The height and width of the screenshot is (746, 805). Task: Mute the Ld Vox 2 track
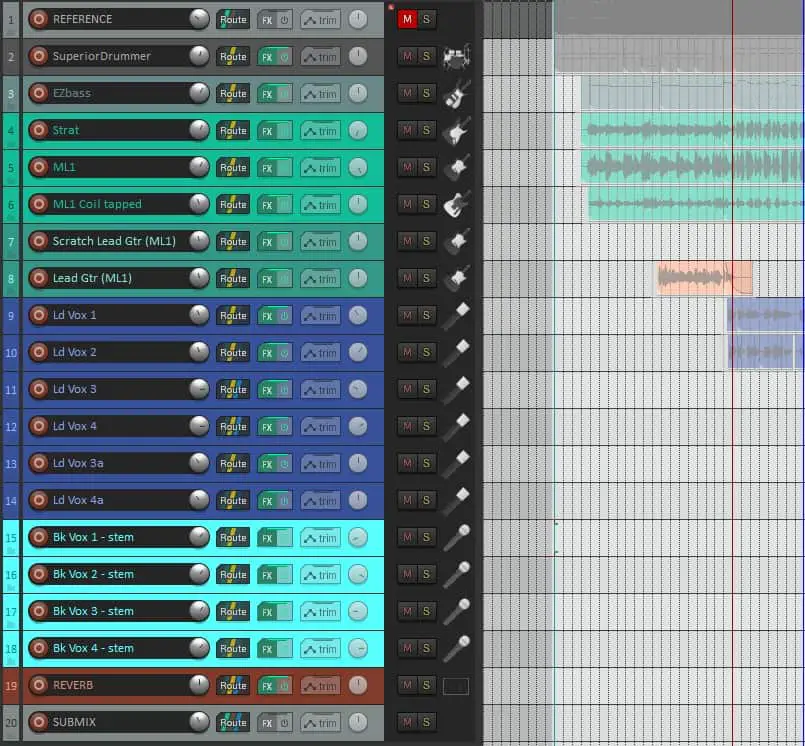tap(407, 352)
